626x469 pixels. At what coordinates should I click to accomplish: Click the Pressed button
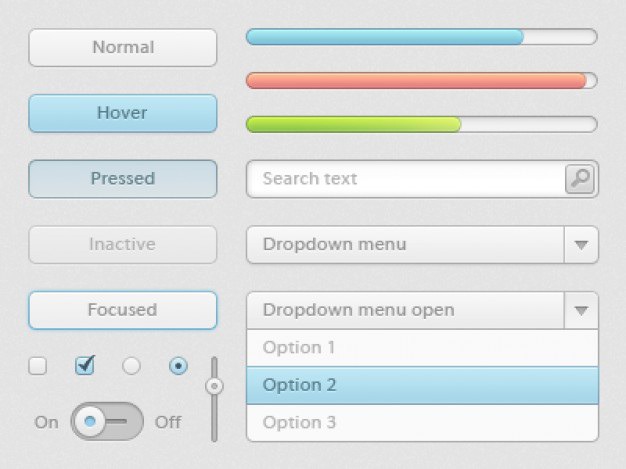click(x=123, y=179)
